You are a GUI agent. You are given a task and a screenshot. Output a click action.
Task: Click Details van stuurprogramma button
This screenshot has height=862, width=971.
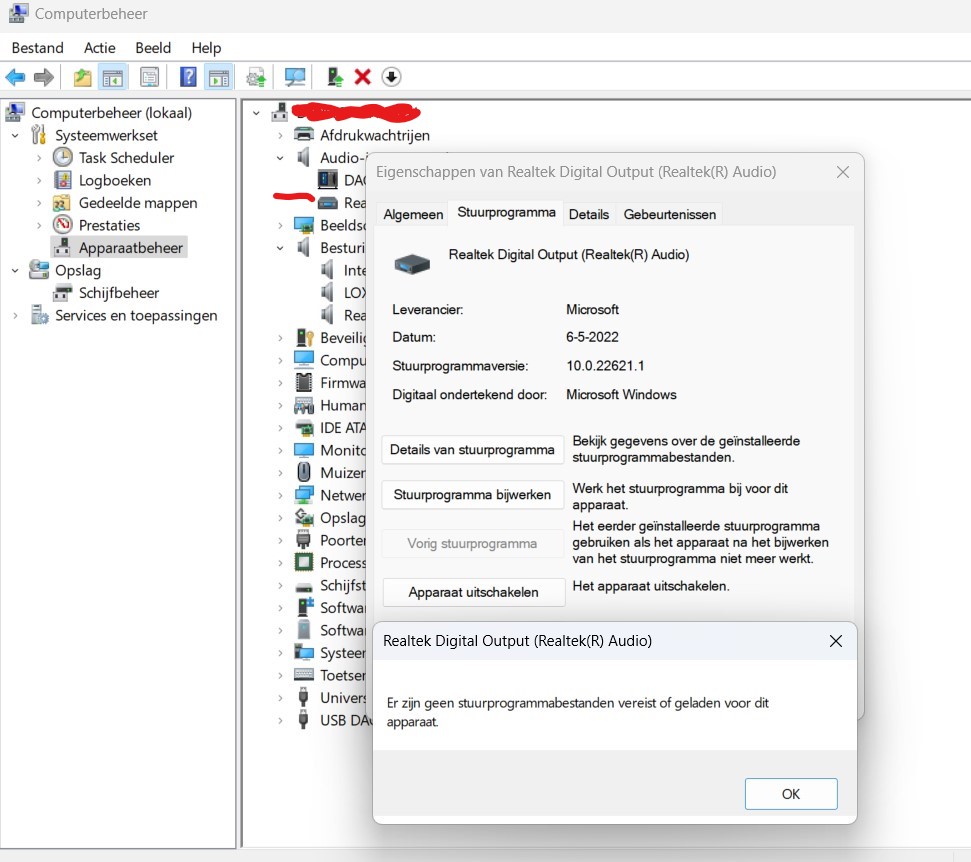tap(472, 450)
